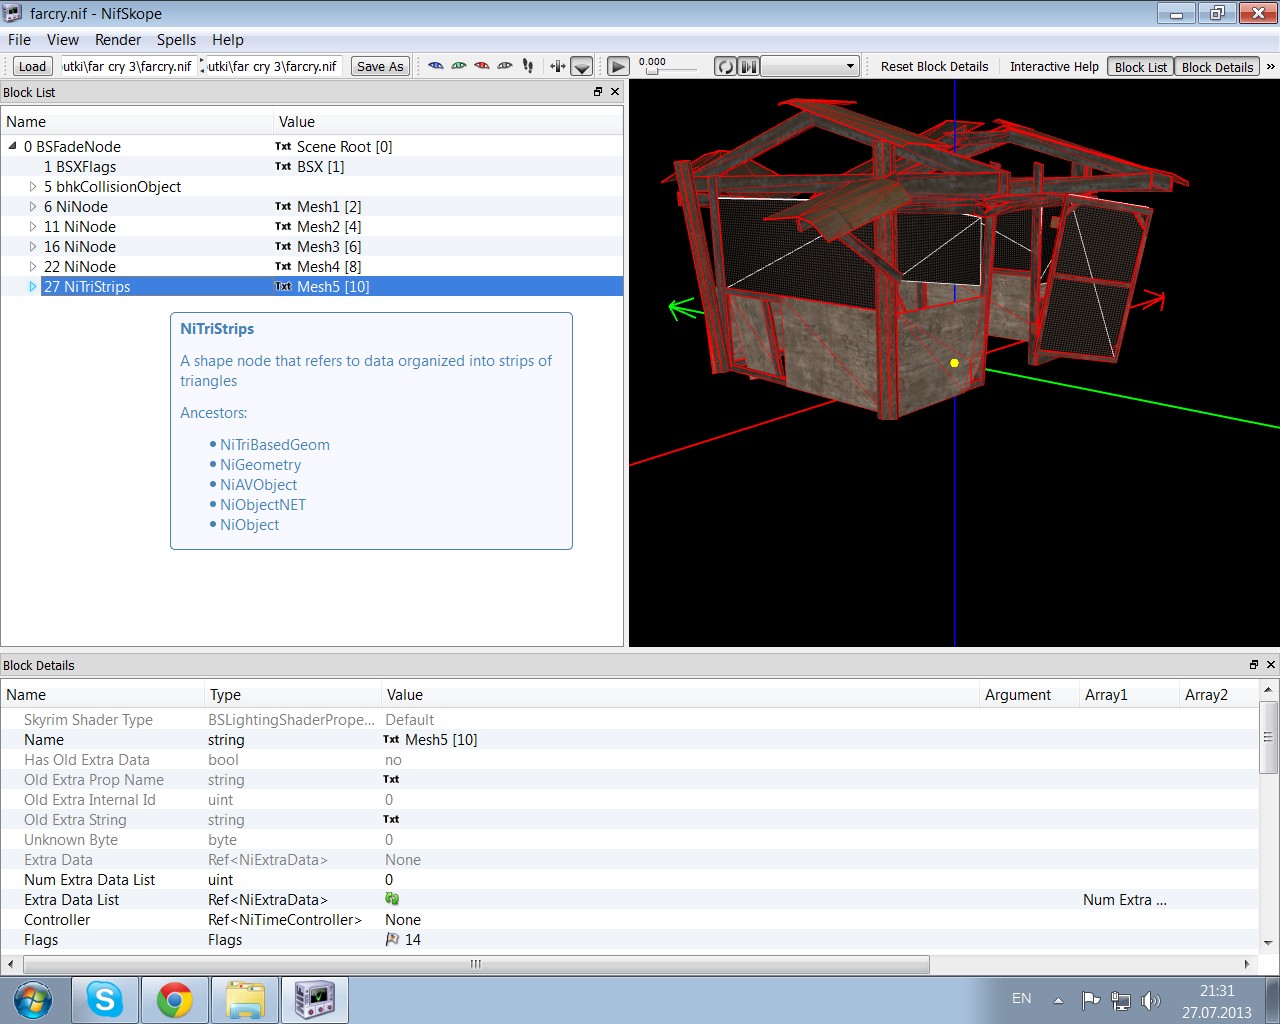Show more toolbar items via chevron
This screenshot has height=1024, width=1280.
pos(1270,67)
